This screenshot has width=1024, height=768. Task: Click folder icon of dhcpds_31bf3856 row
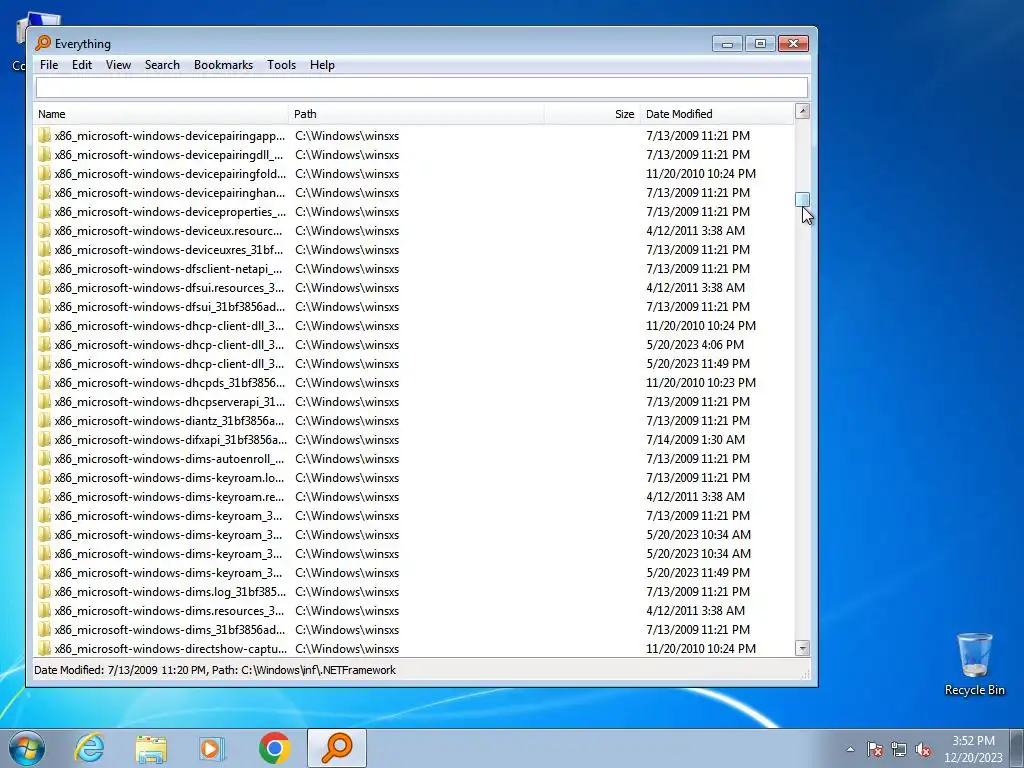(x=44, y=383)
